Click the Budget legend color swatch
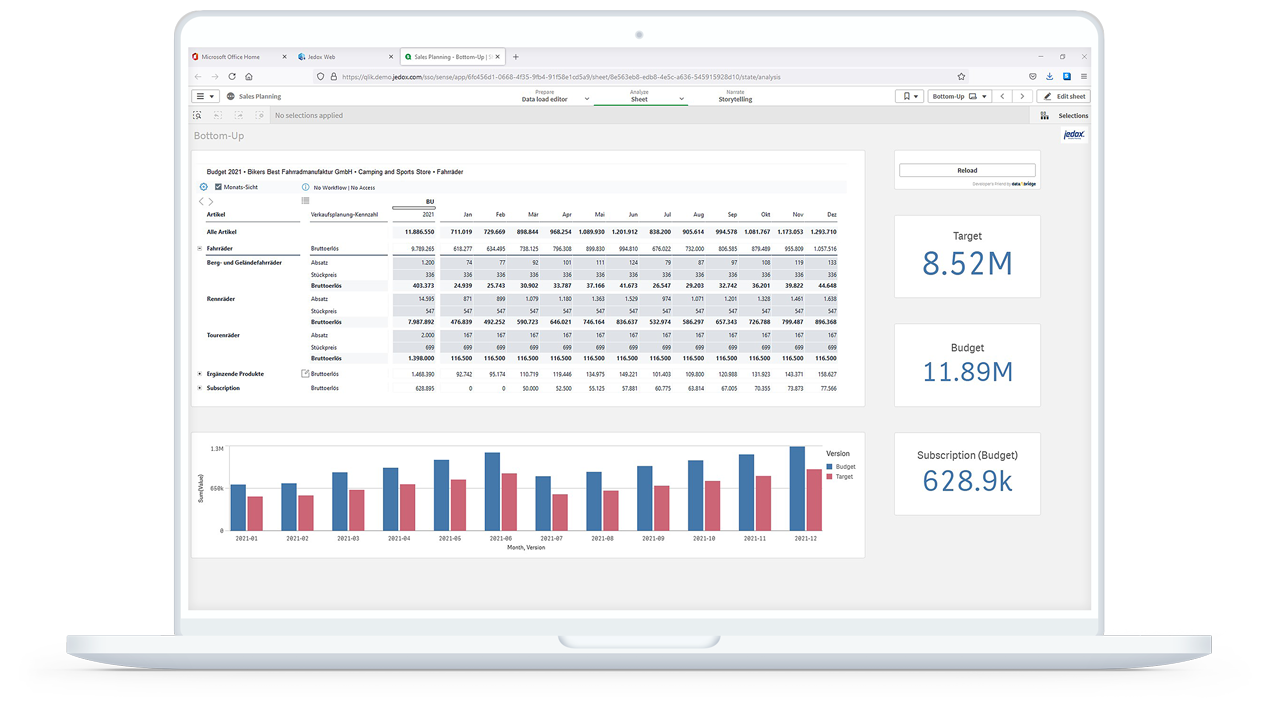 pyautogui.click(x=829, y=467)
